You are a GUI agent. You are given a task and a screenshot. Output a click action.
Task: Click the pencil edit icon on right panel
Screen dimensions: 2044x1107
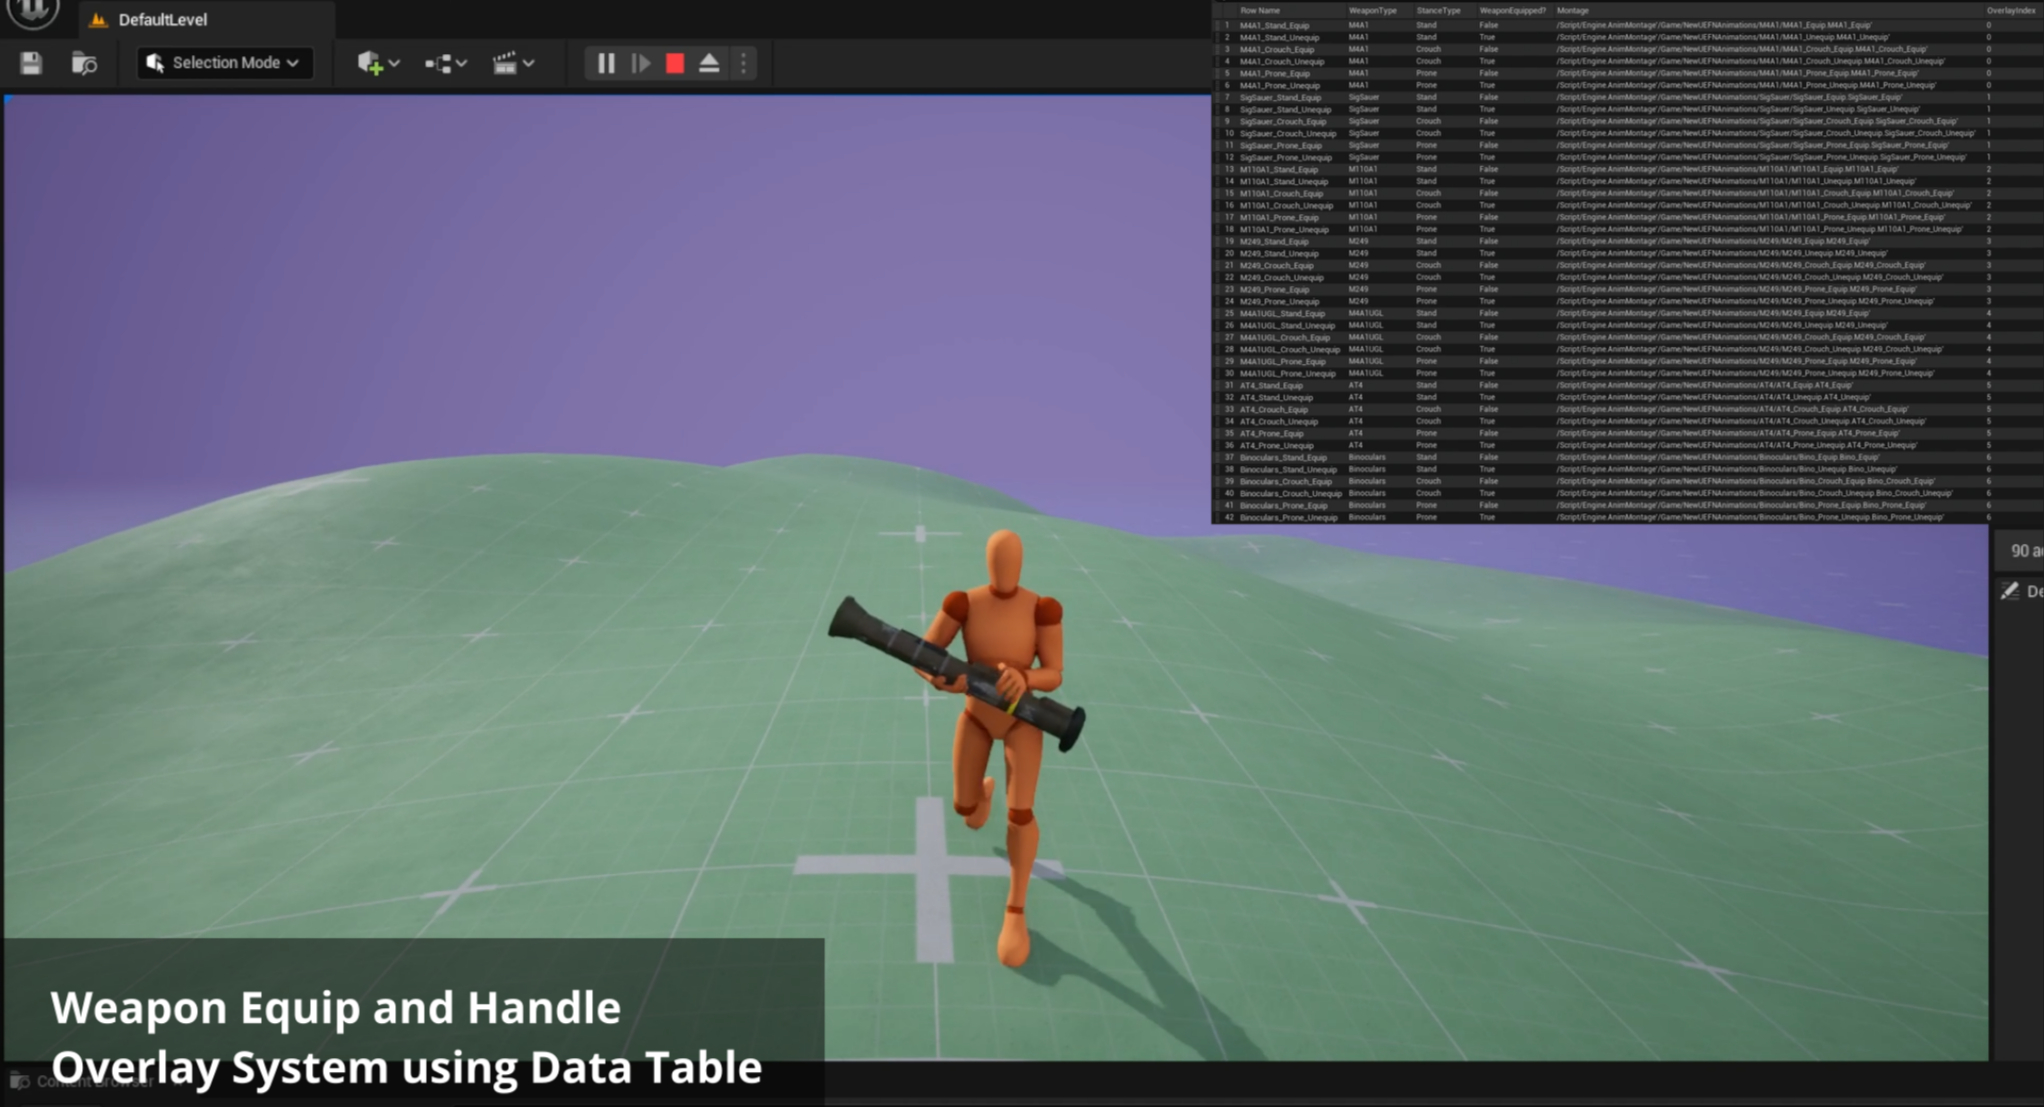tap(2010, 591)
